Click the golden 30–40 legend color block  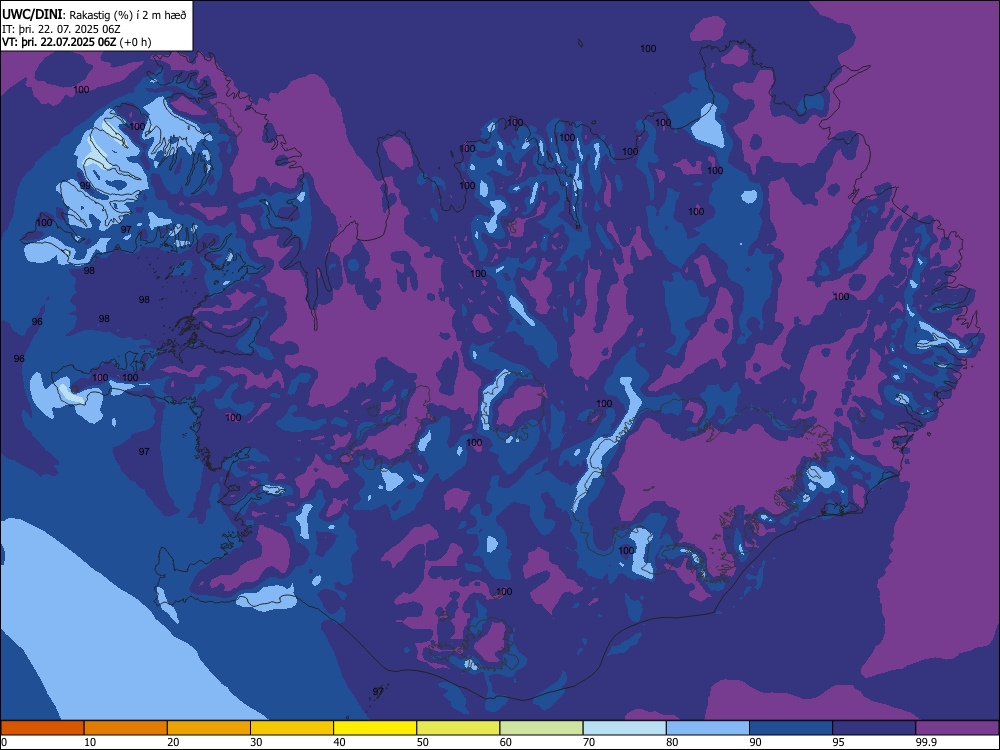(x=292, y=728)
